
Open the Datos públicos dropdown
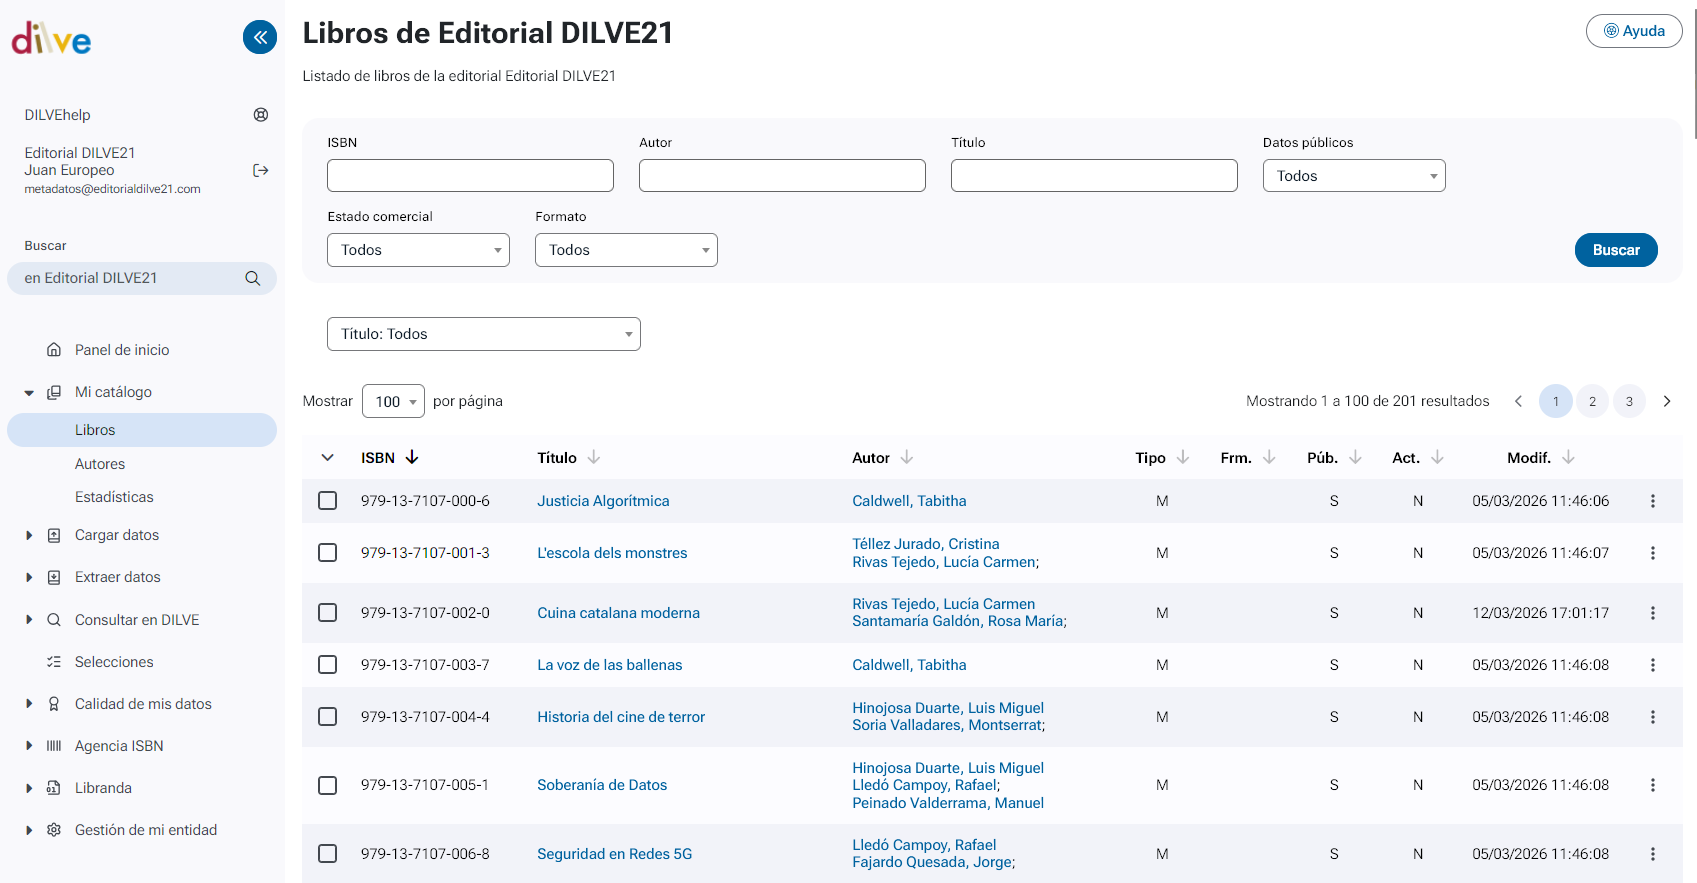coord(1354,176)
